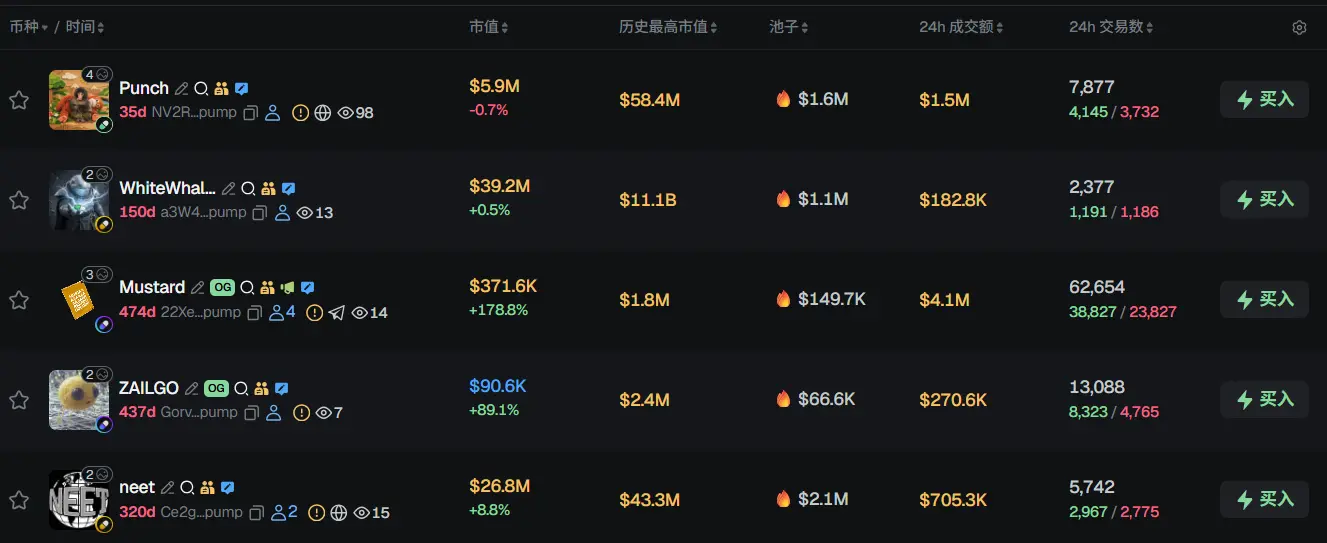Sort by the 市值 column header
The image size is (1327, 543).
point(488,27)
